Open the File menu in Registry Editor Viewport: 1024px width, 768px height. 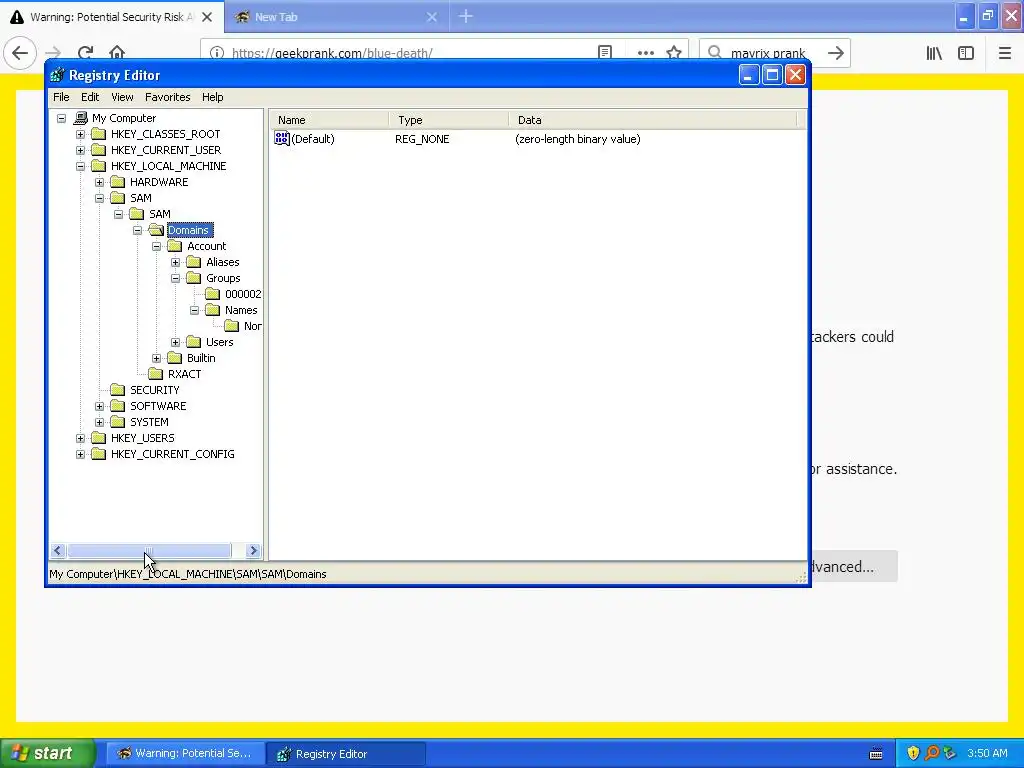coord(61,97)
